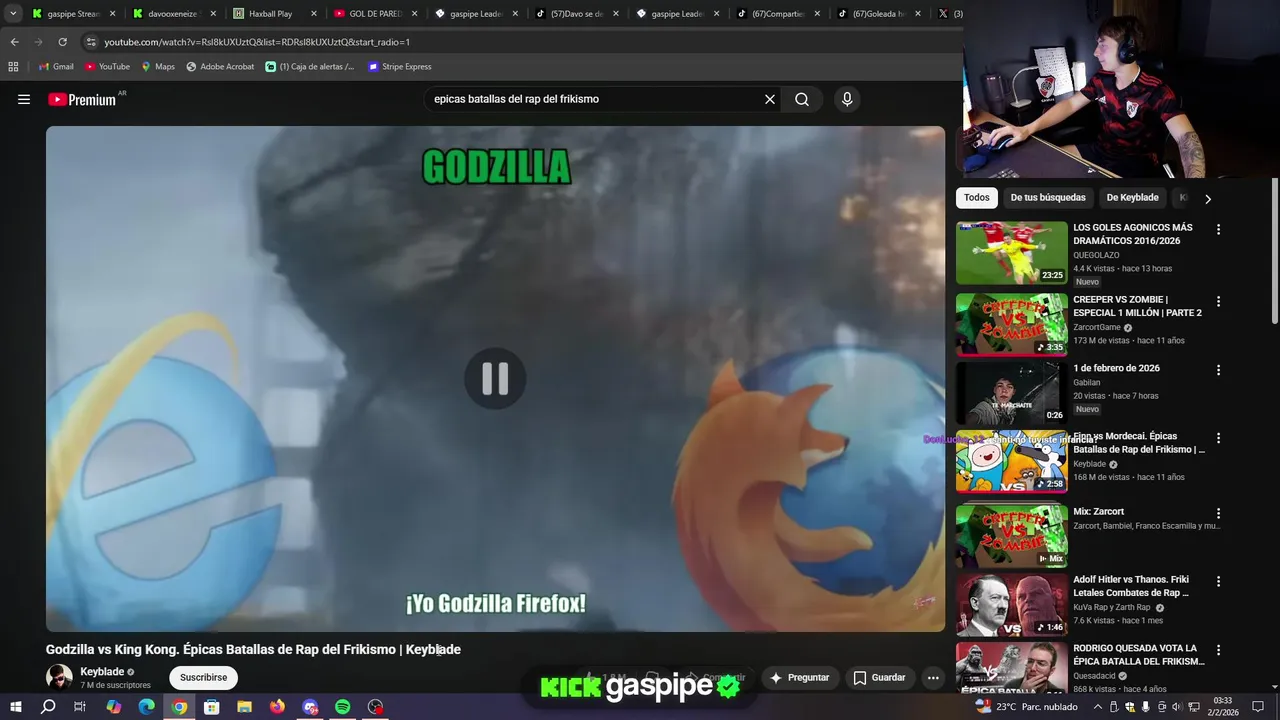Click the Chrome address bar URL
The width and height of the screenshot is (1280, 720).
pos(257,42)
